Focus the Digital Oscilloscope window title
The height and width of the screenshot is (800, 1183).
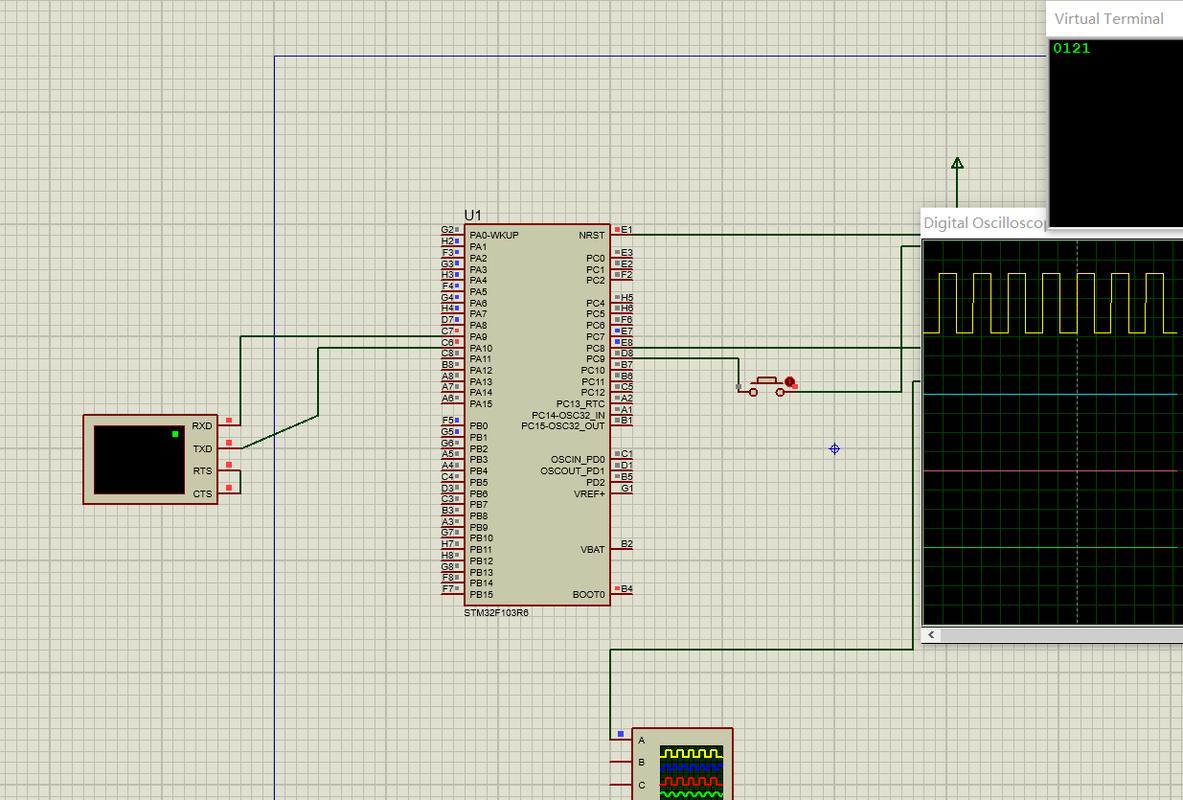click(x=985, y=223)
